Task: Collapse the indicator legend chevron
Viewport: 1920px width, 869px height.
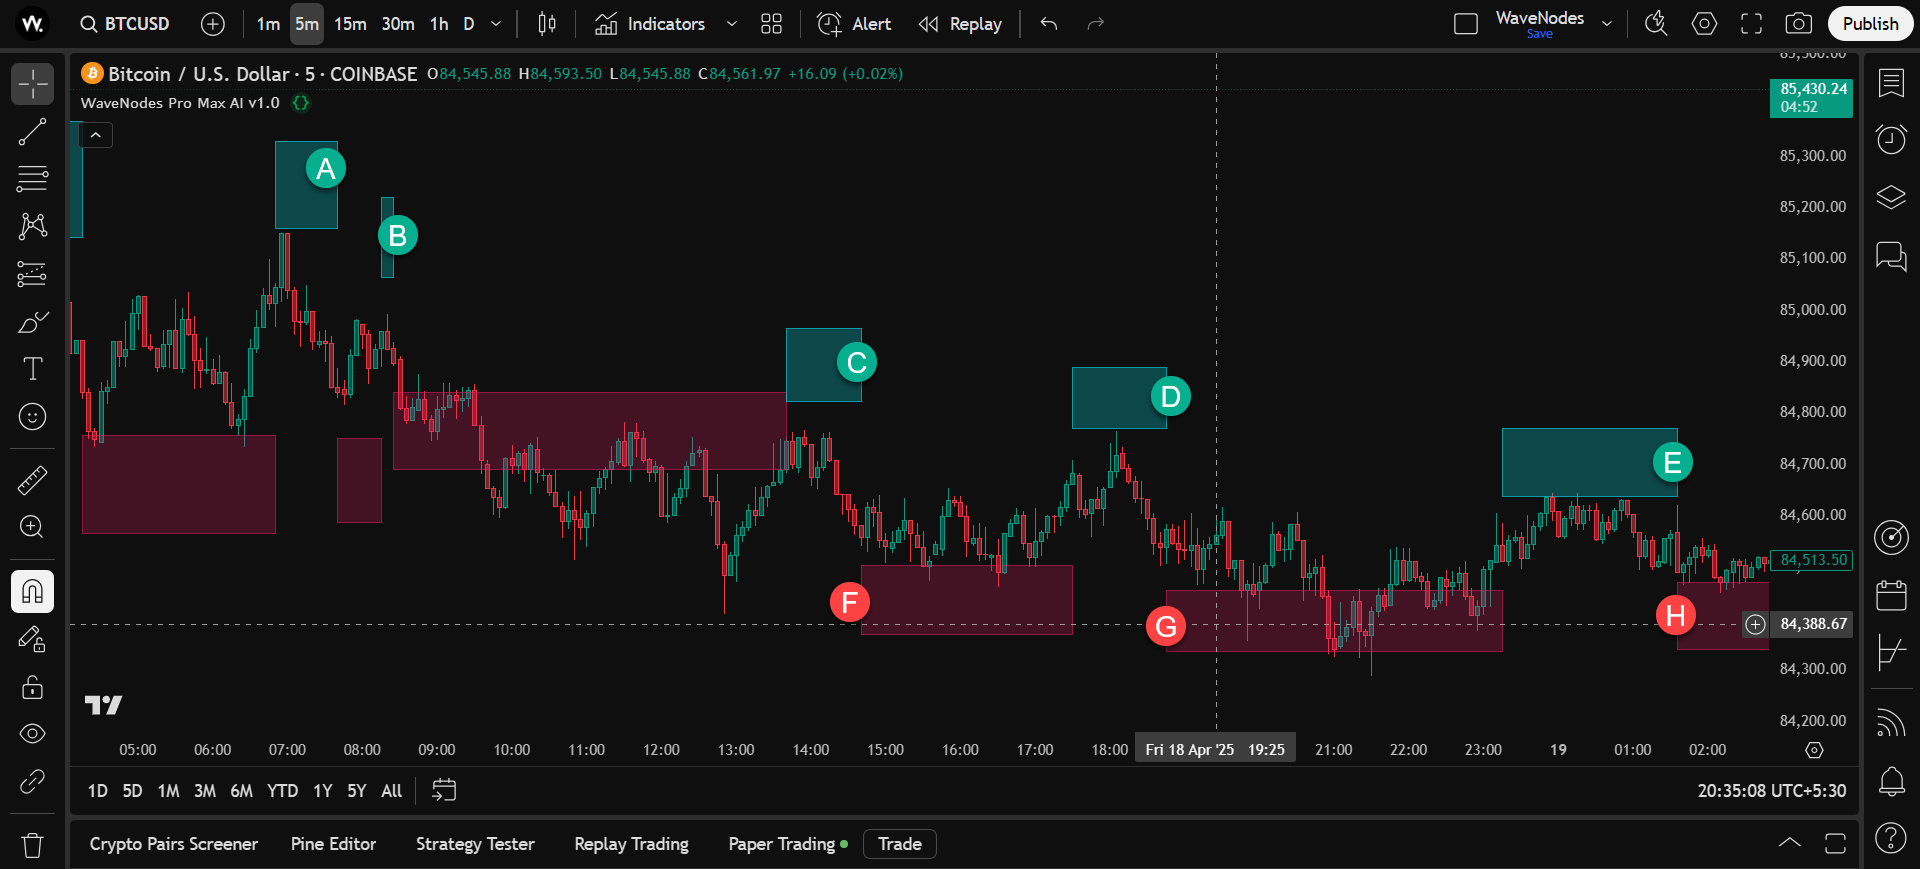Action: coord(96,135)
